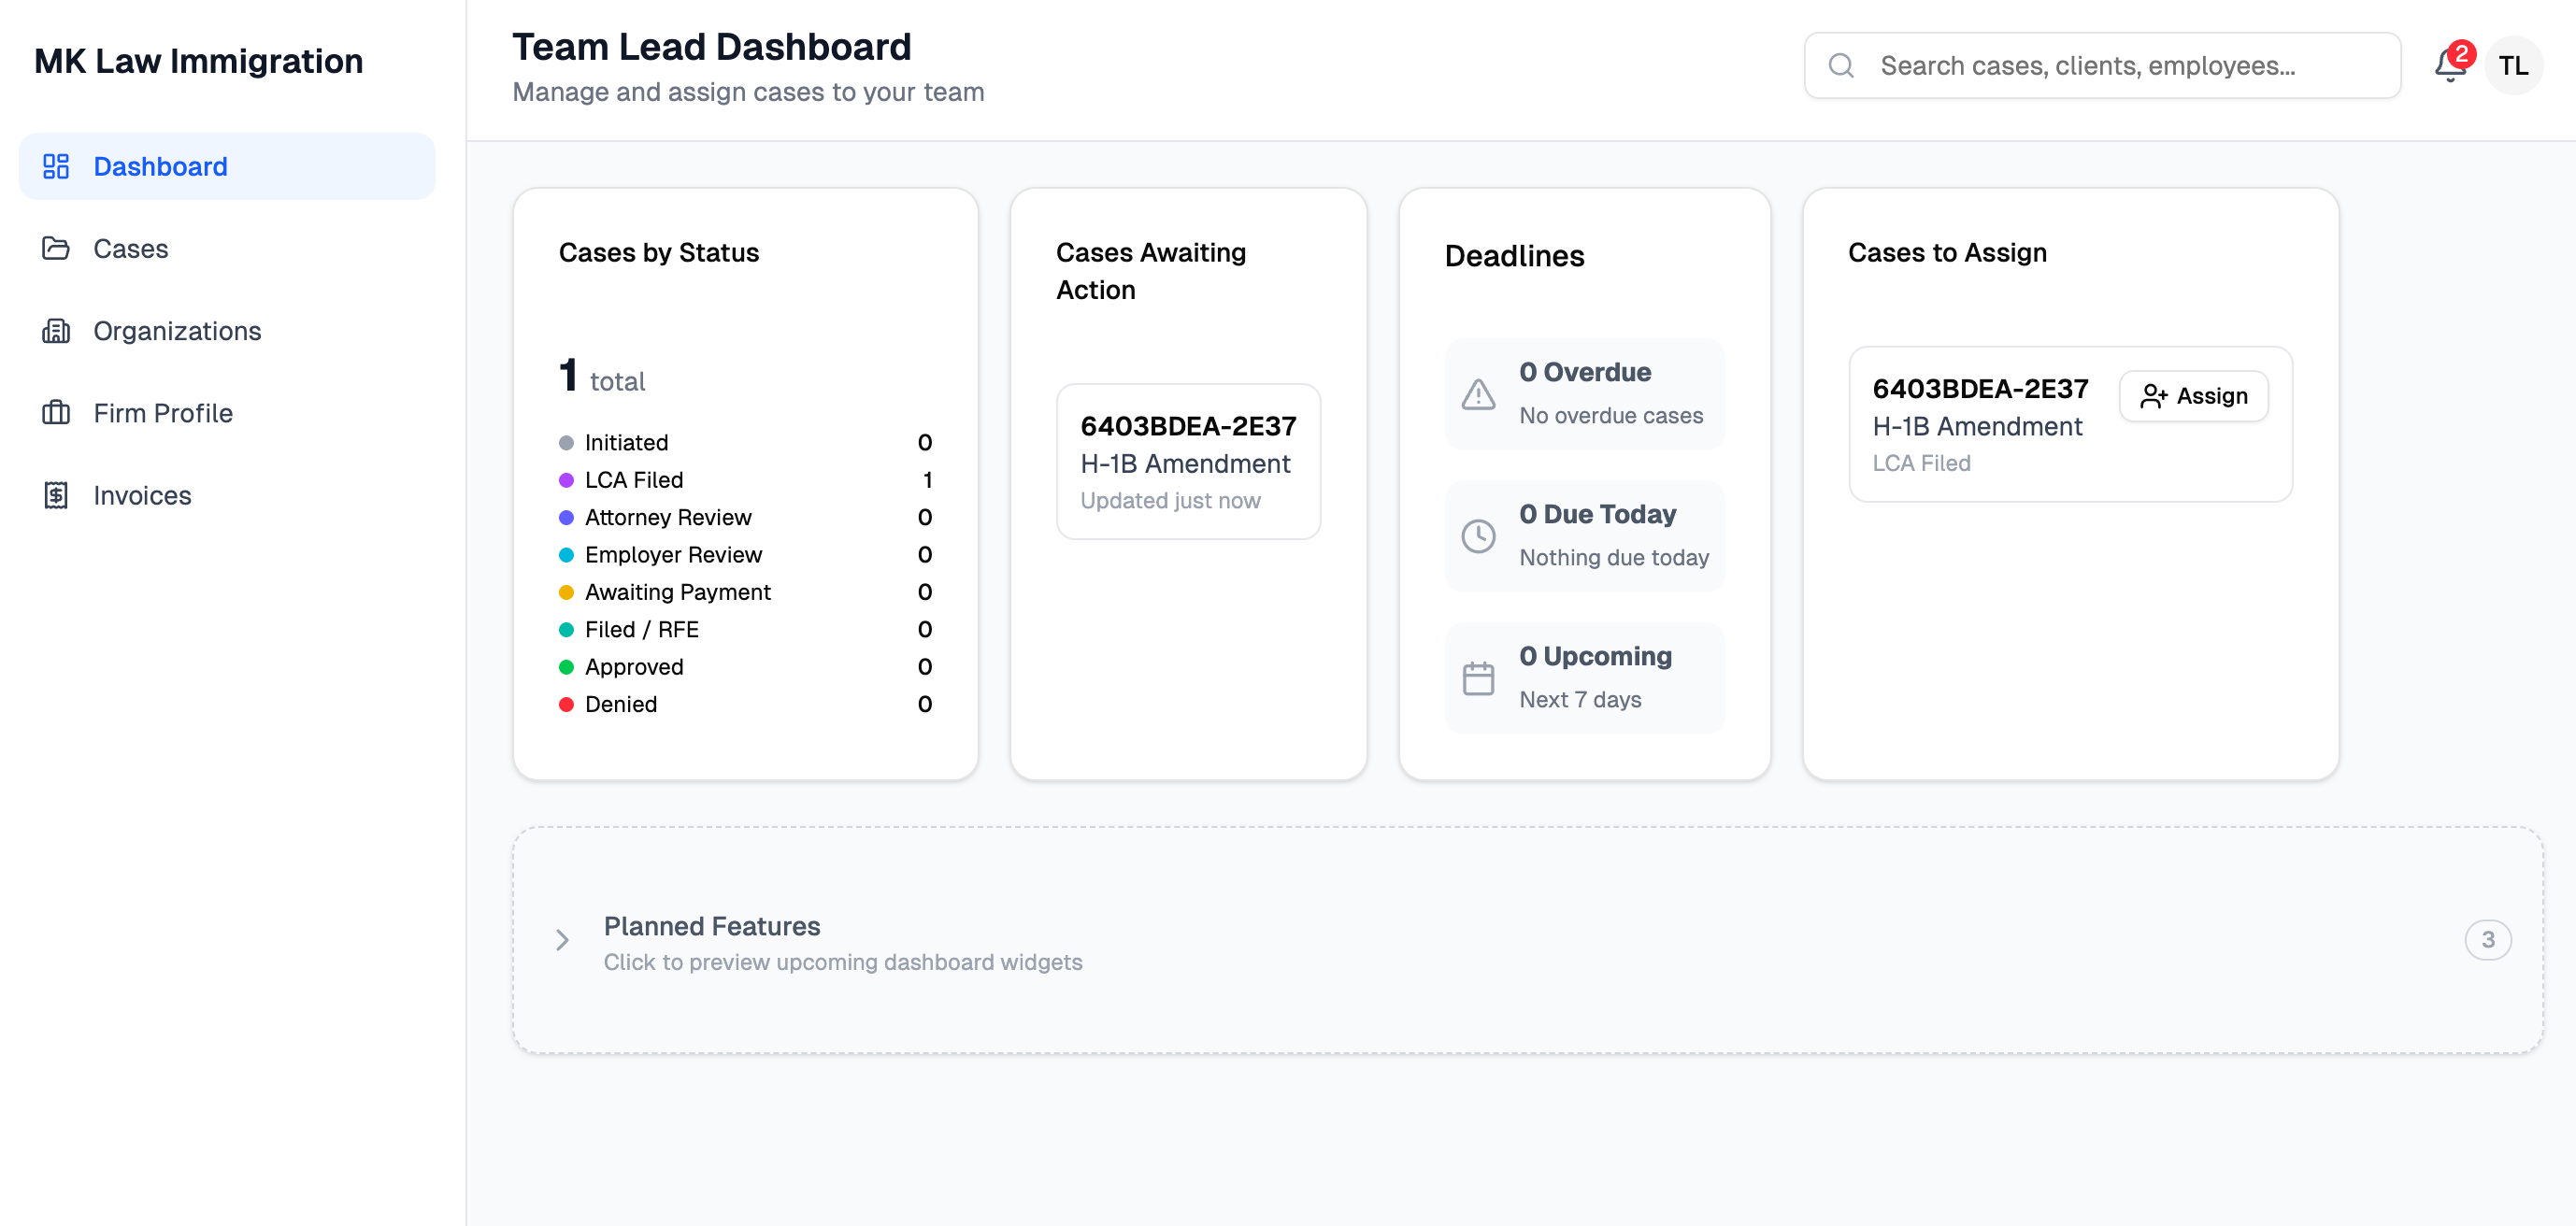The width and height of the screenshot is (2576, 1226).
Task: Click the H-1B Amendment text in awaiting card
Action: coord(1185,463)
